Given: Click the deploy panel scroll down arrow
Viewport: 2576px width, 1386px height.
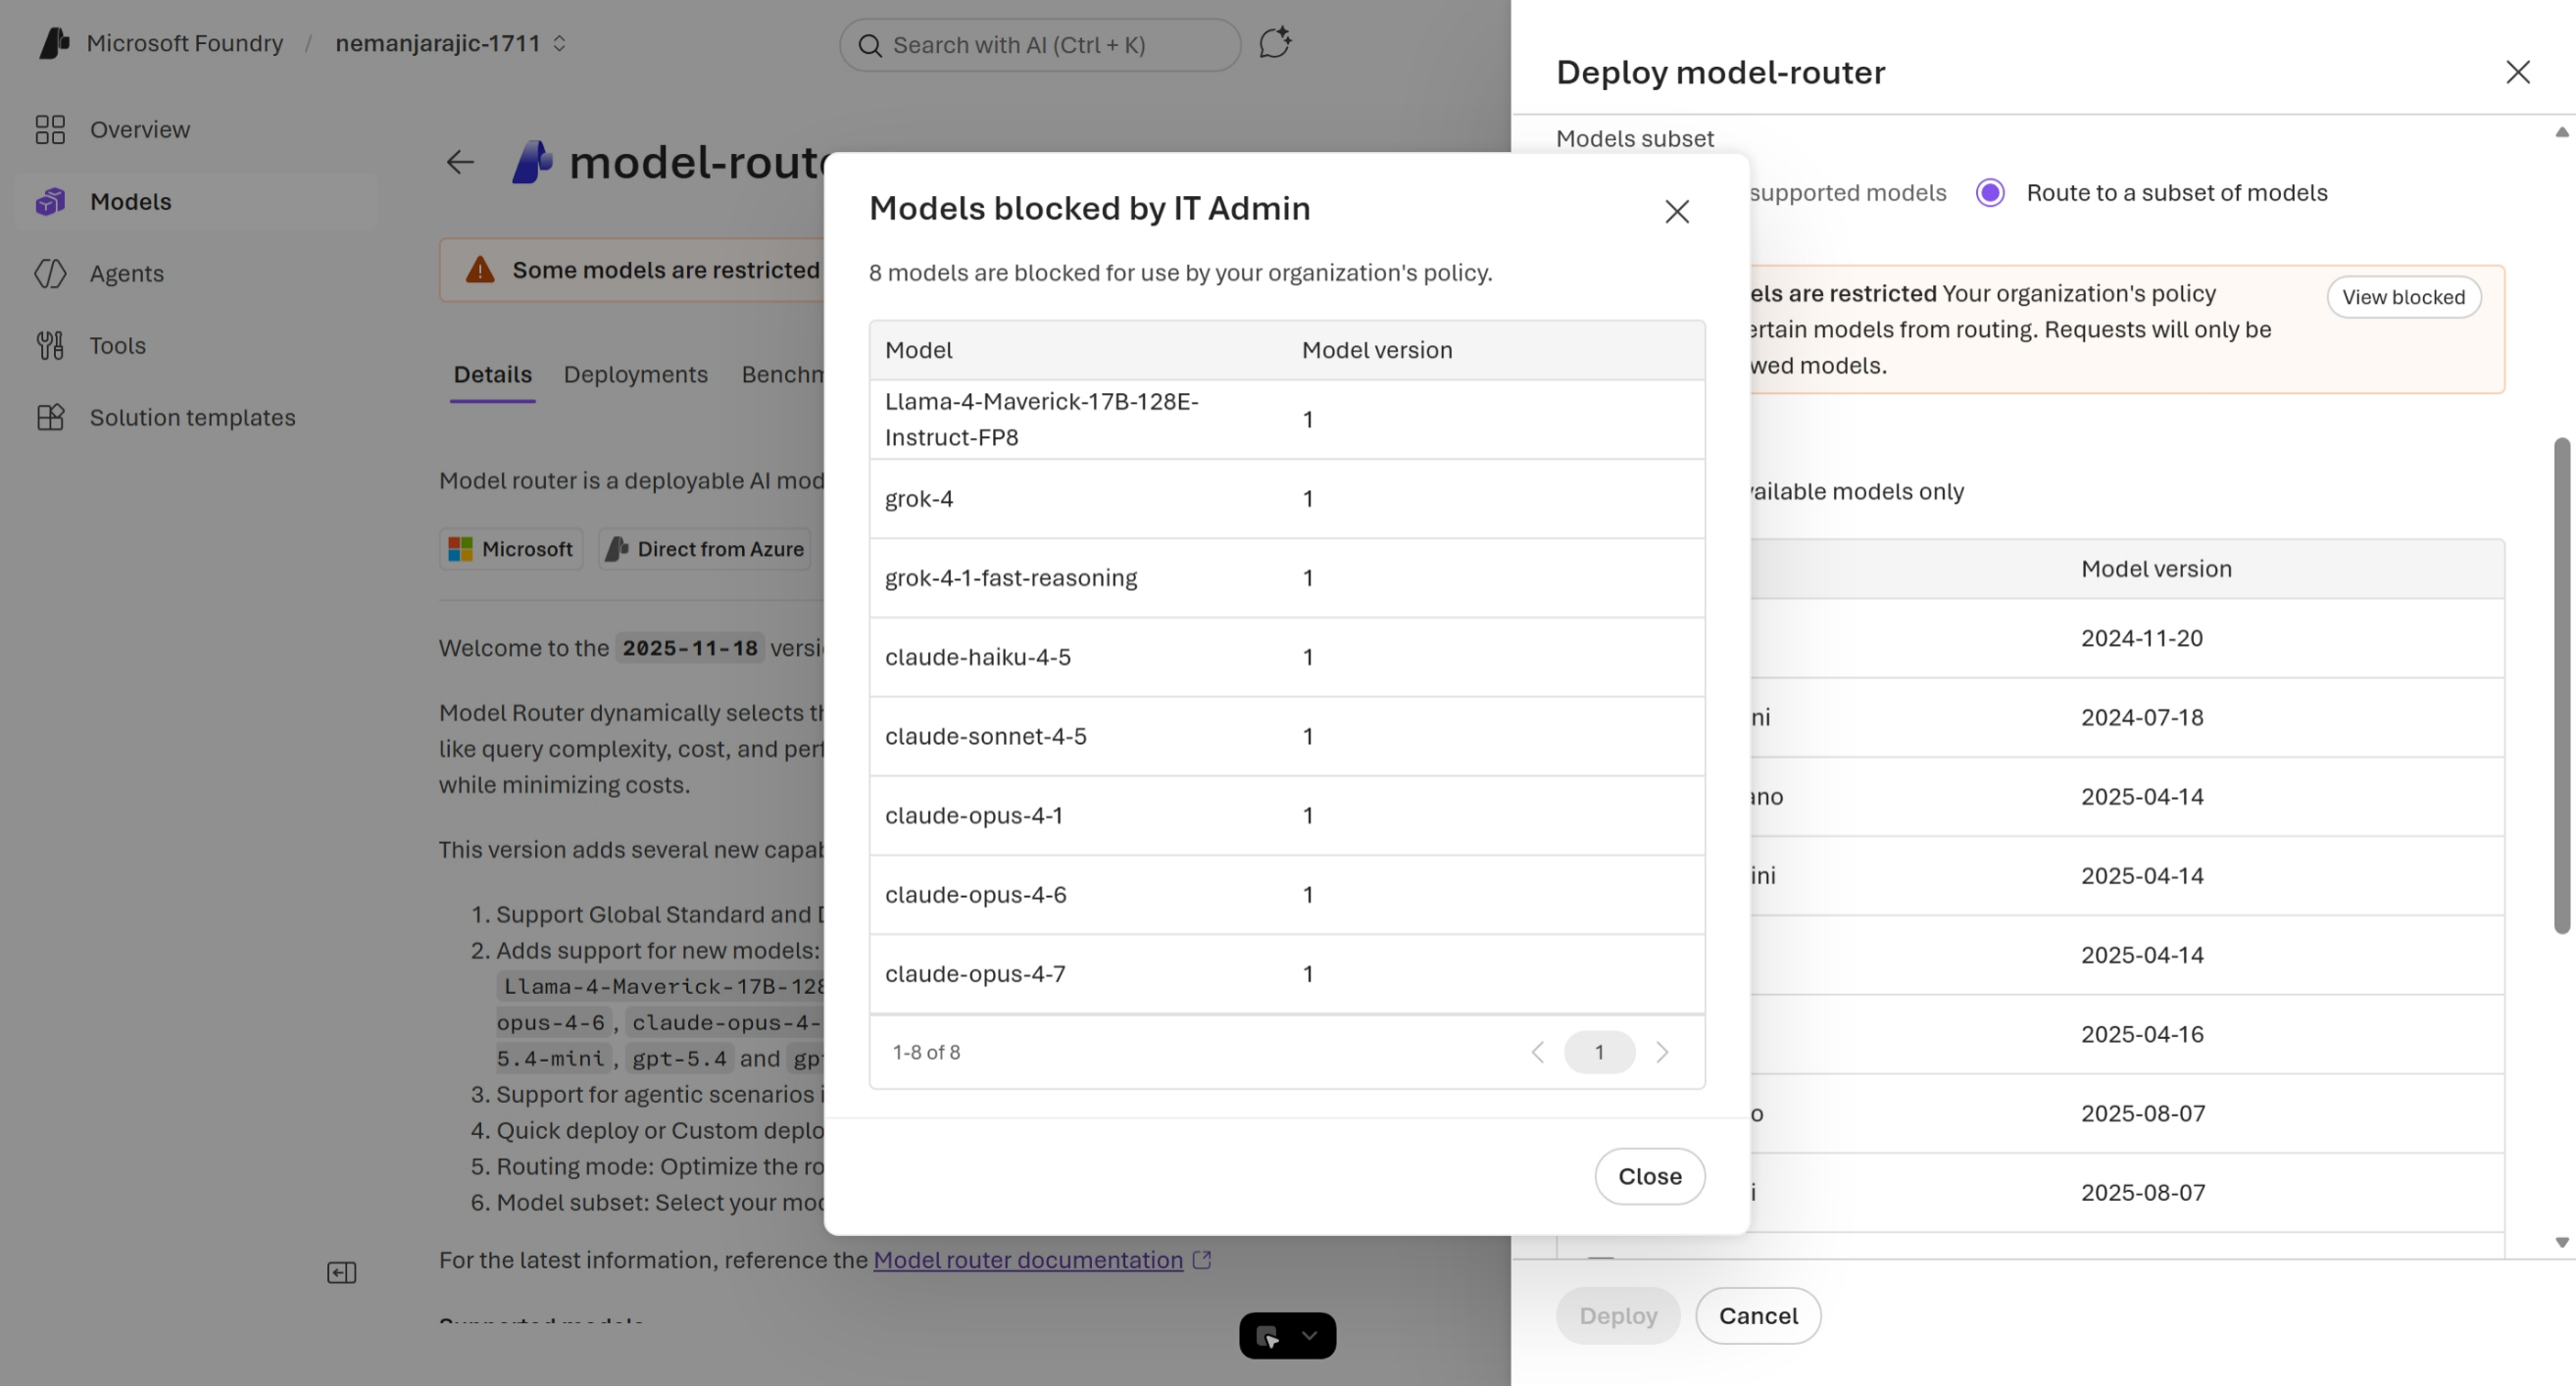Looking at the screenshot, I should (x=2562, y=1242).
